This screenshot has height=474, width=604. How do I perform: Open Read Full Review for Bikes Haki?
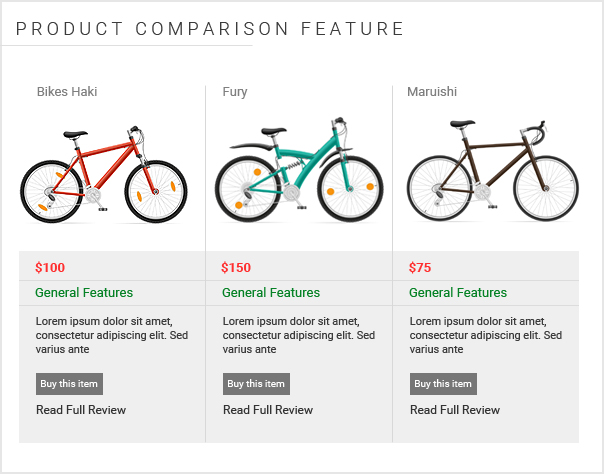click(x=81, y=410)
